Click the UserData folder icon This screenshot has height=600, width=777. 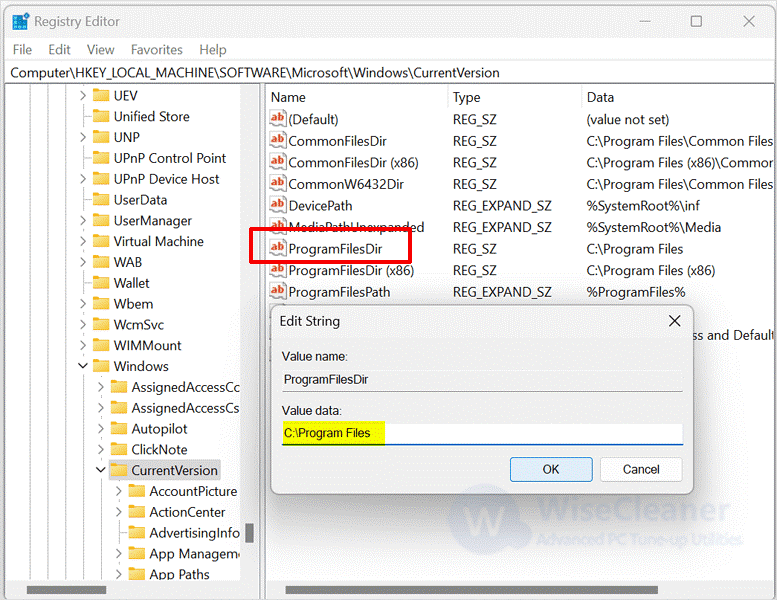click(x=101, y=199)
